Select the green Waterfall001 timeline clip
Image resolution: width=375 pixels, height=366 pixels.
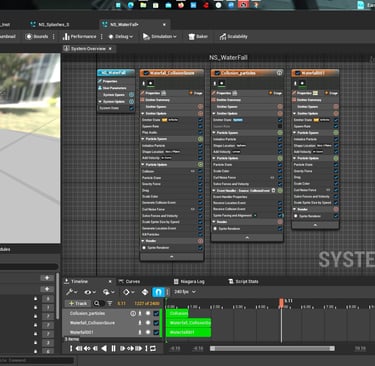[x=189, y=332]
